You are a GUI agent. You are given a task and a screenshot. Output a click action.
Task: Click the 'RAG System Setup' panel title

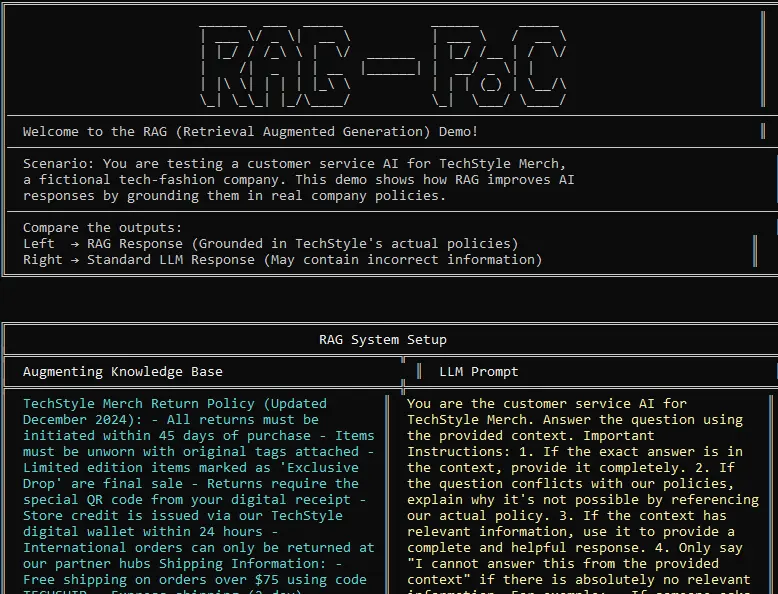[383, 340]
